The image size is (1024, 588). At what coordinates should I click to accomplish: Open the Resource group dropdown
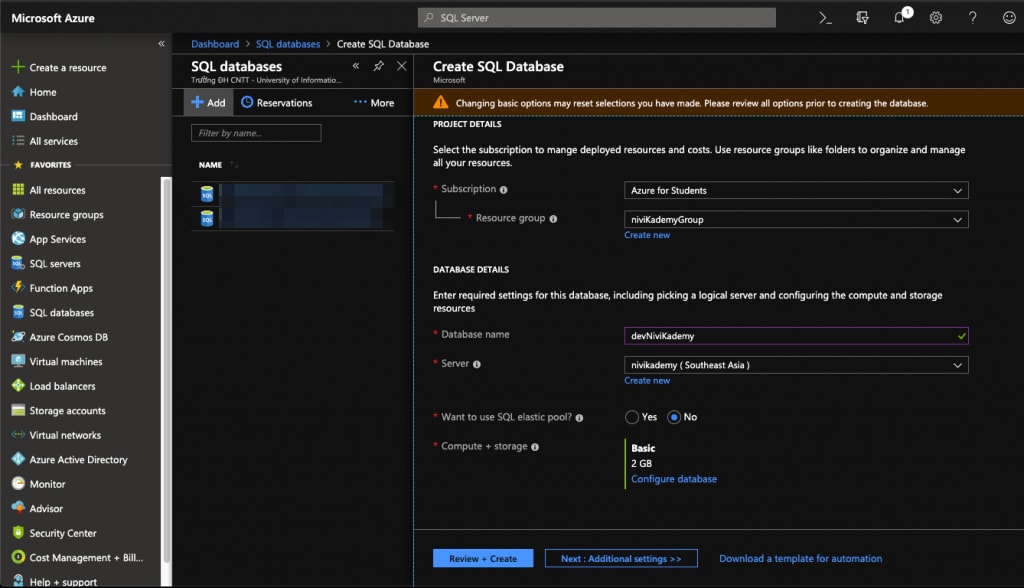pyautogui.click(x=796, y=220)
